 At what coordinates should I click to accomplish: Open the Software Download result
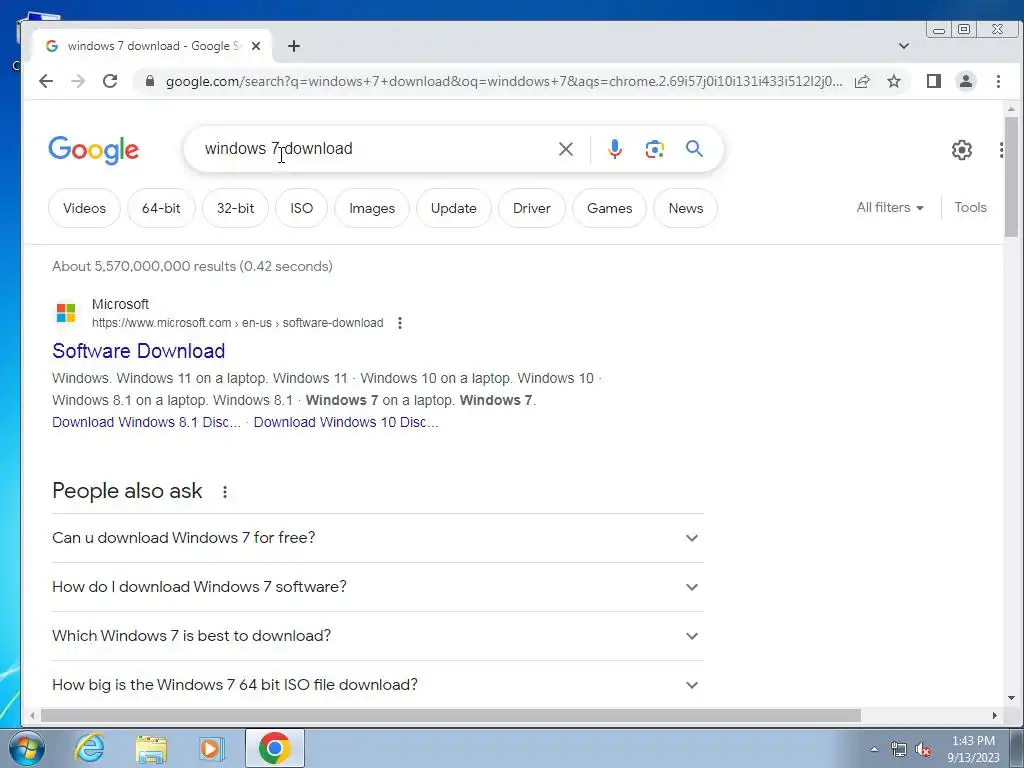click(x=138, y=351)
